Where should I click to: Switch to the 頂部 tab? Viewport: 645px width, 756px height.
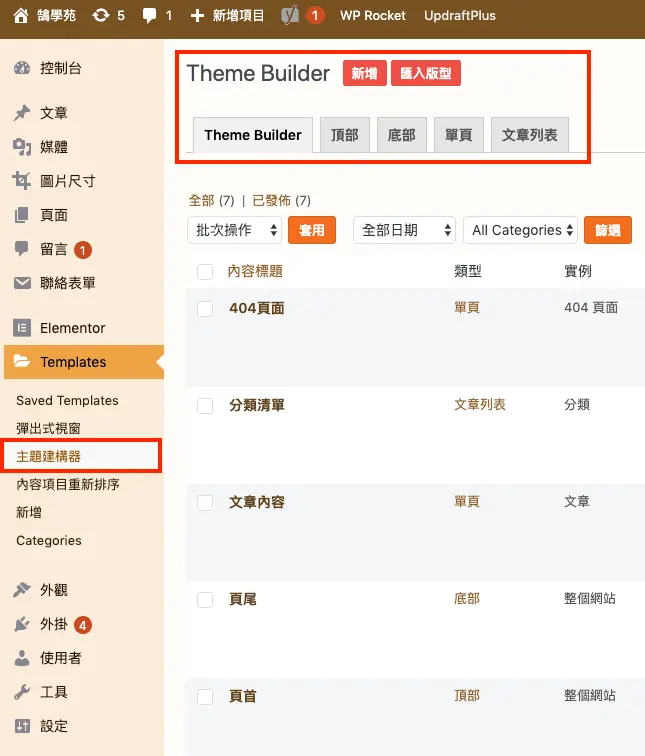345,135
